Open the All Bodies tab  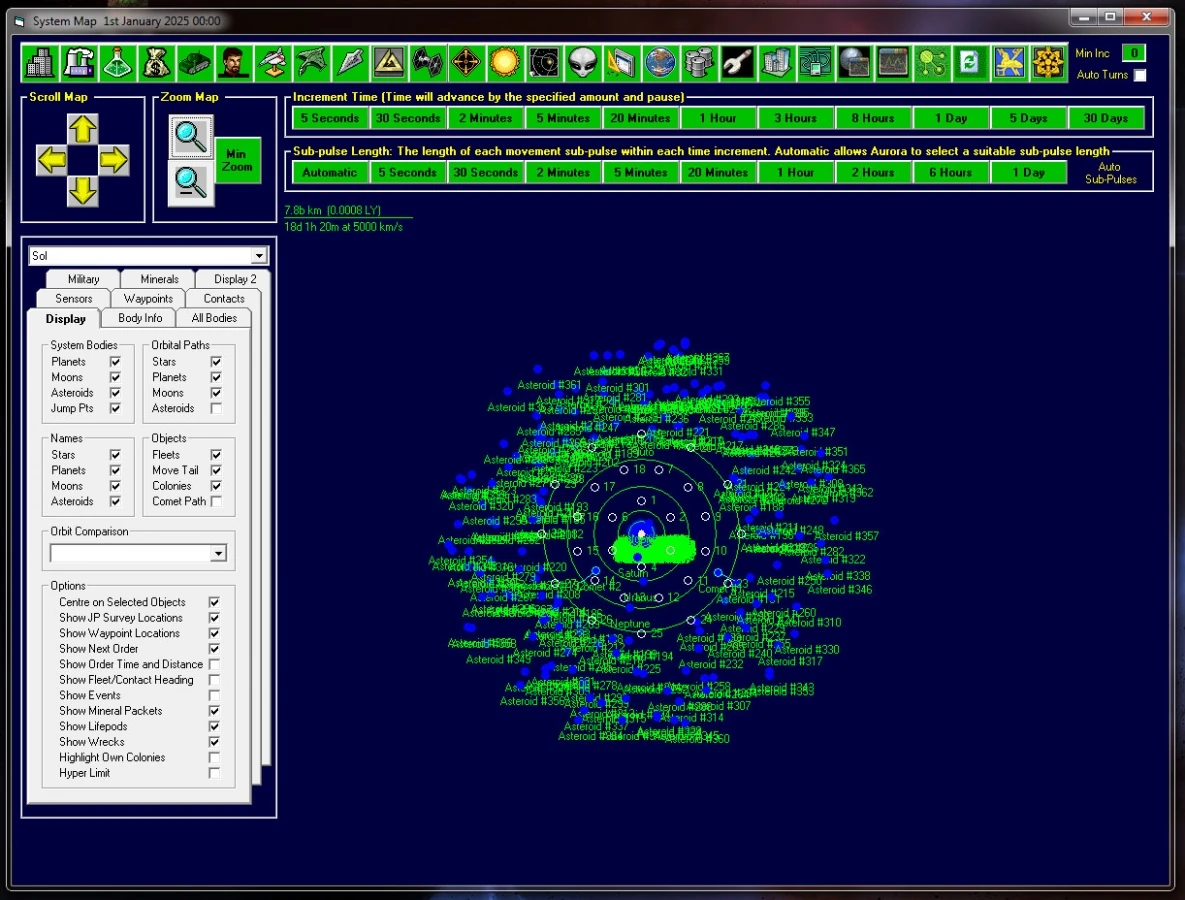click(x=214, y=318)
